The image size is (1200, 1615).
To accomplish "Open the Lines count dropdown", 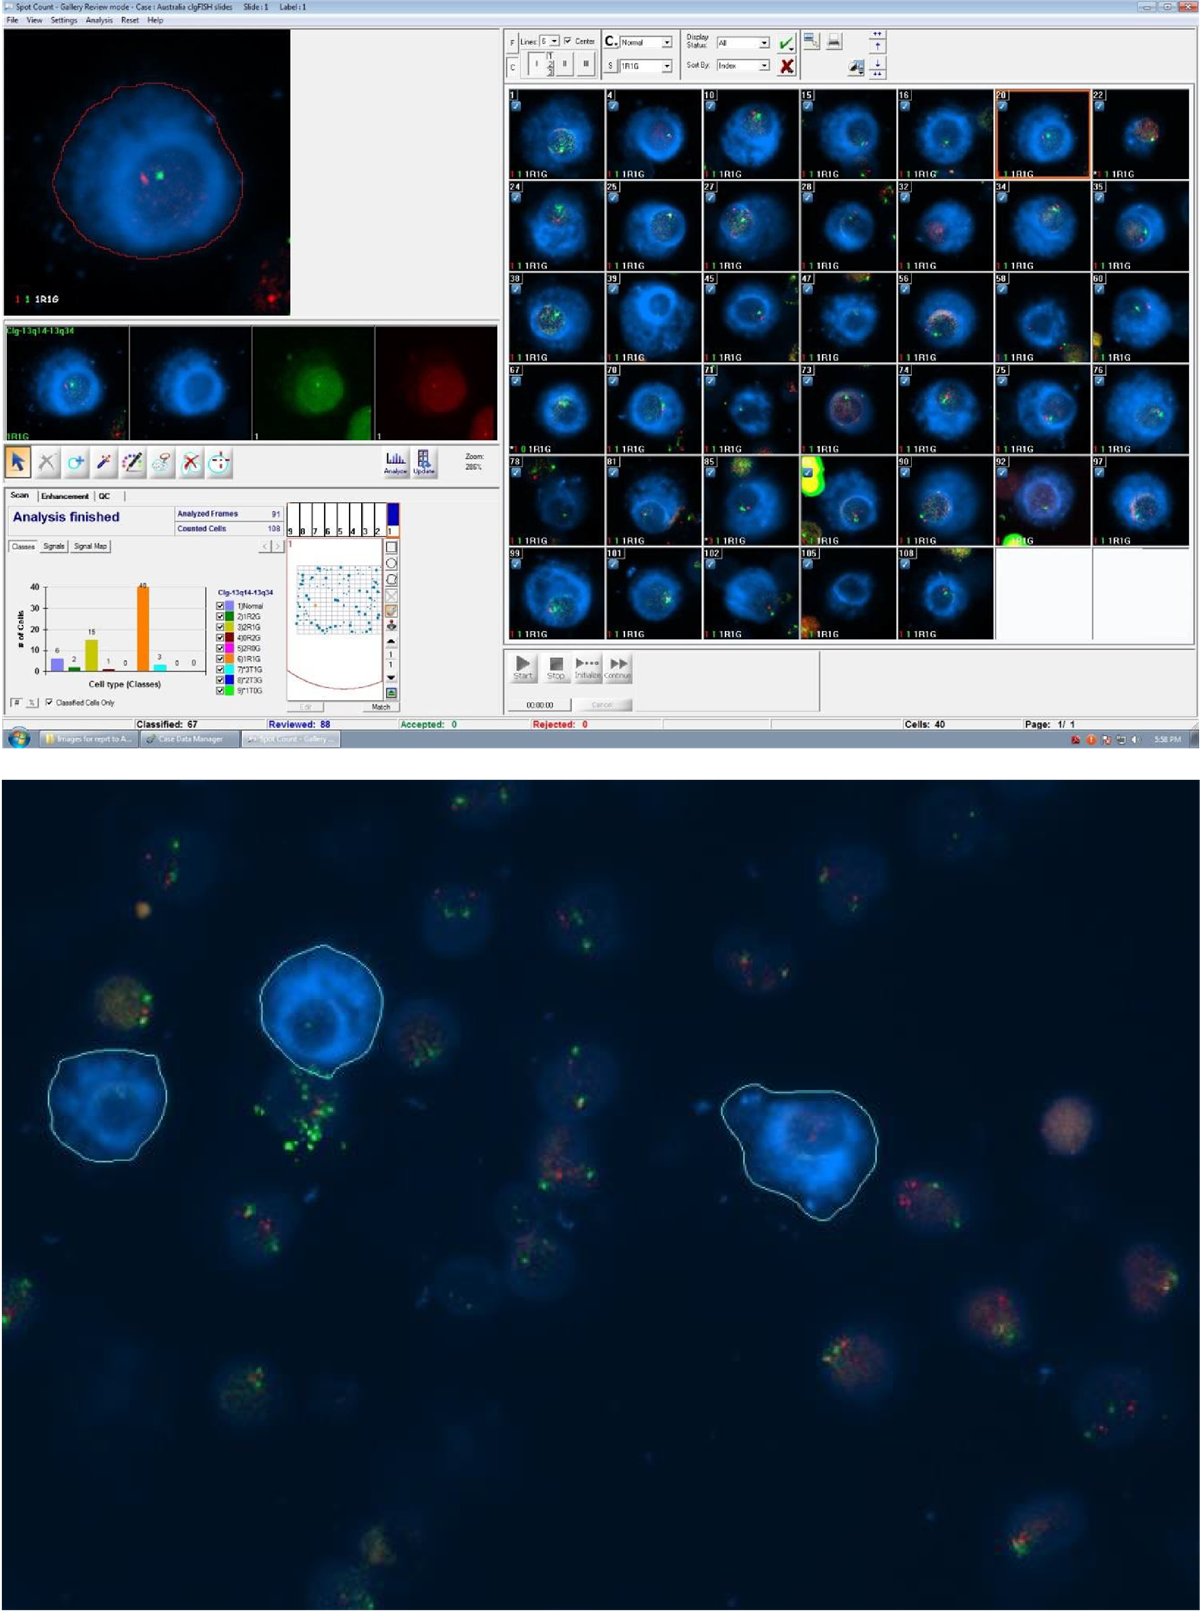I will tap(554, 41).
